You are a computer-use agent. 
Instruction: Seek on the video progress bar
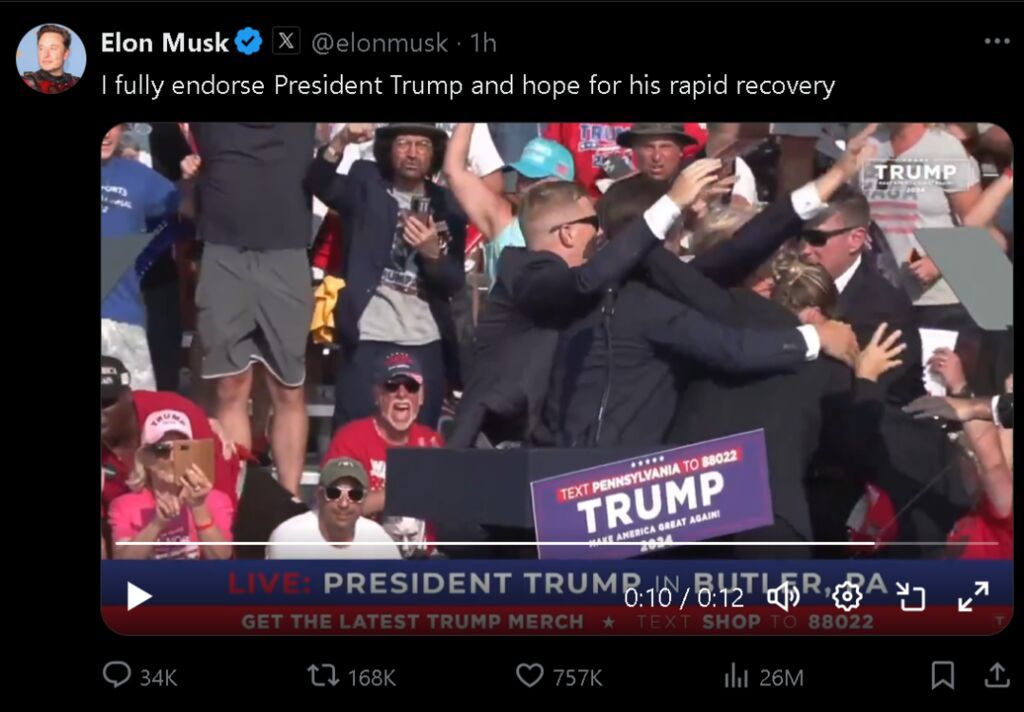(x=556, y=543)
